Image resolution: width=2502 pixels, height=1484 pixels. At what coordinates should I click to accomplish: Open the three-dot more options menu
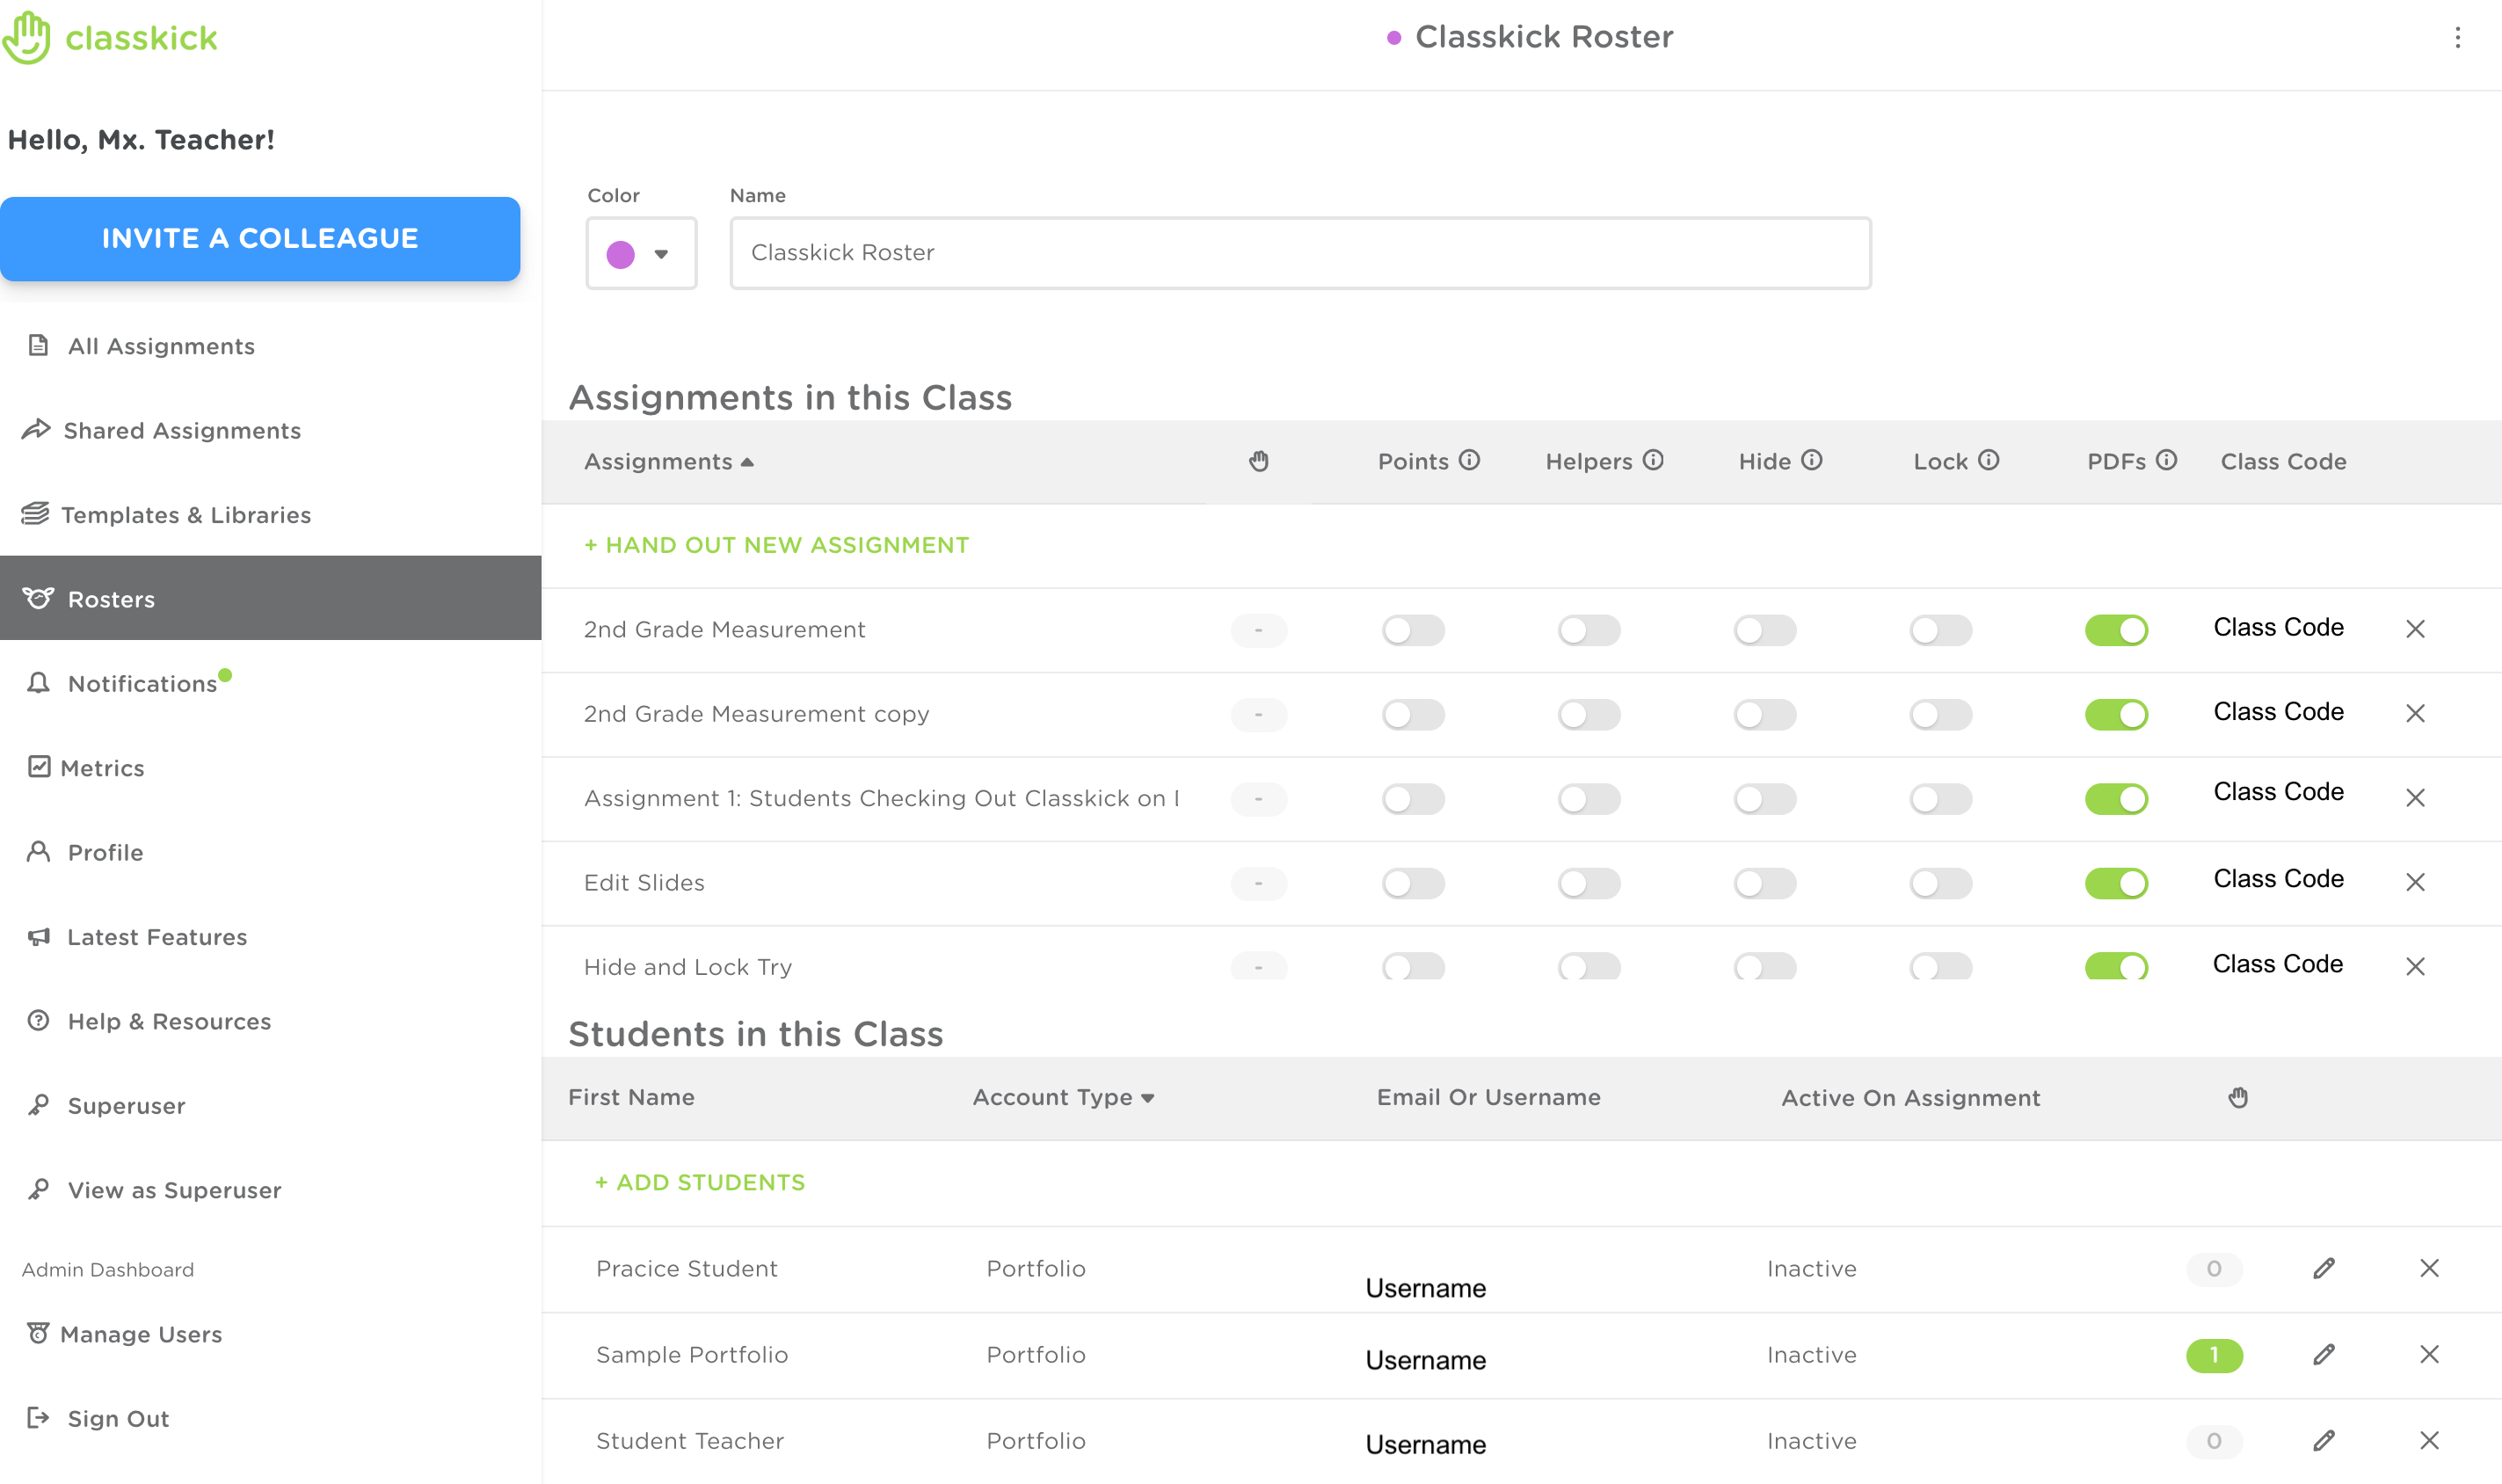2457,38
